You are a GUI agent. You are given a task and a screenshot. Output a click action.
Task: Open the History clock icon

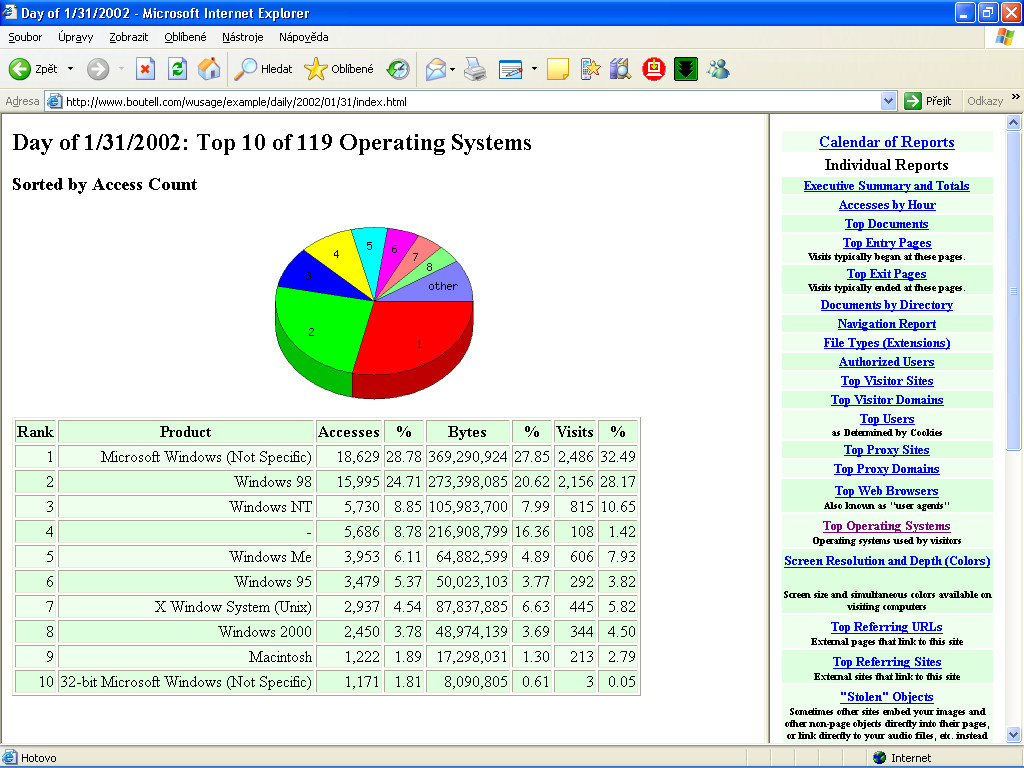coord(398,69)
